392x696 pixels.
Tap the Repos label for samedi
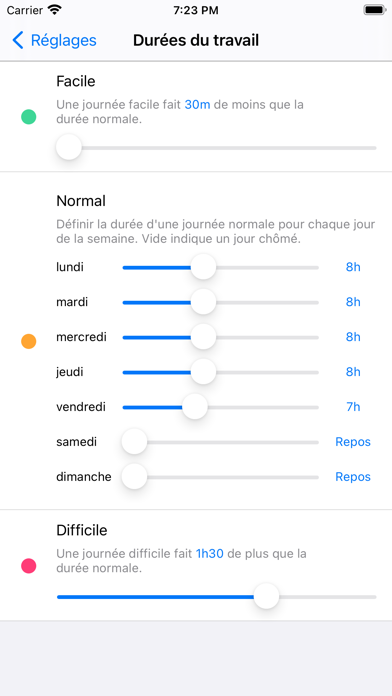click(353, 442)
